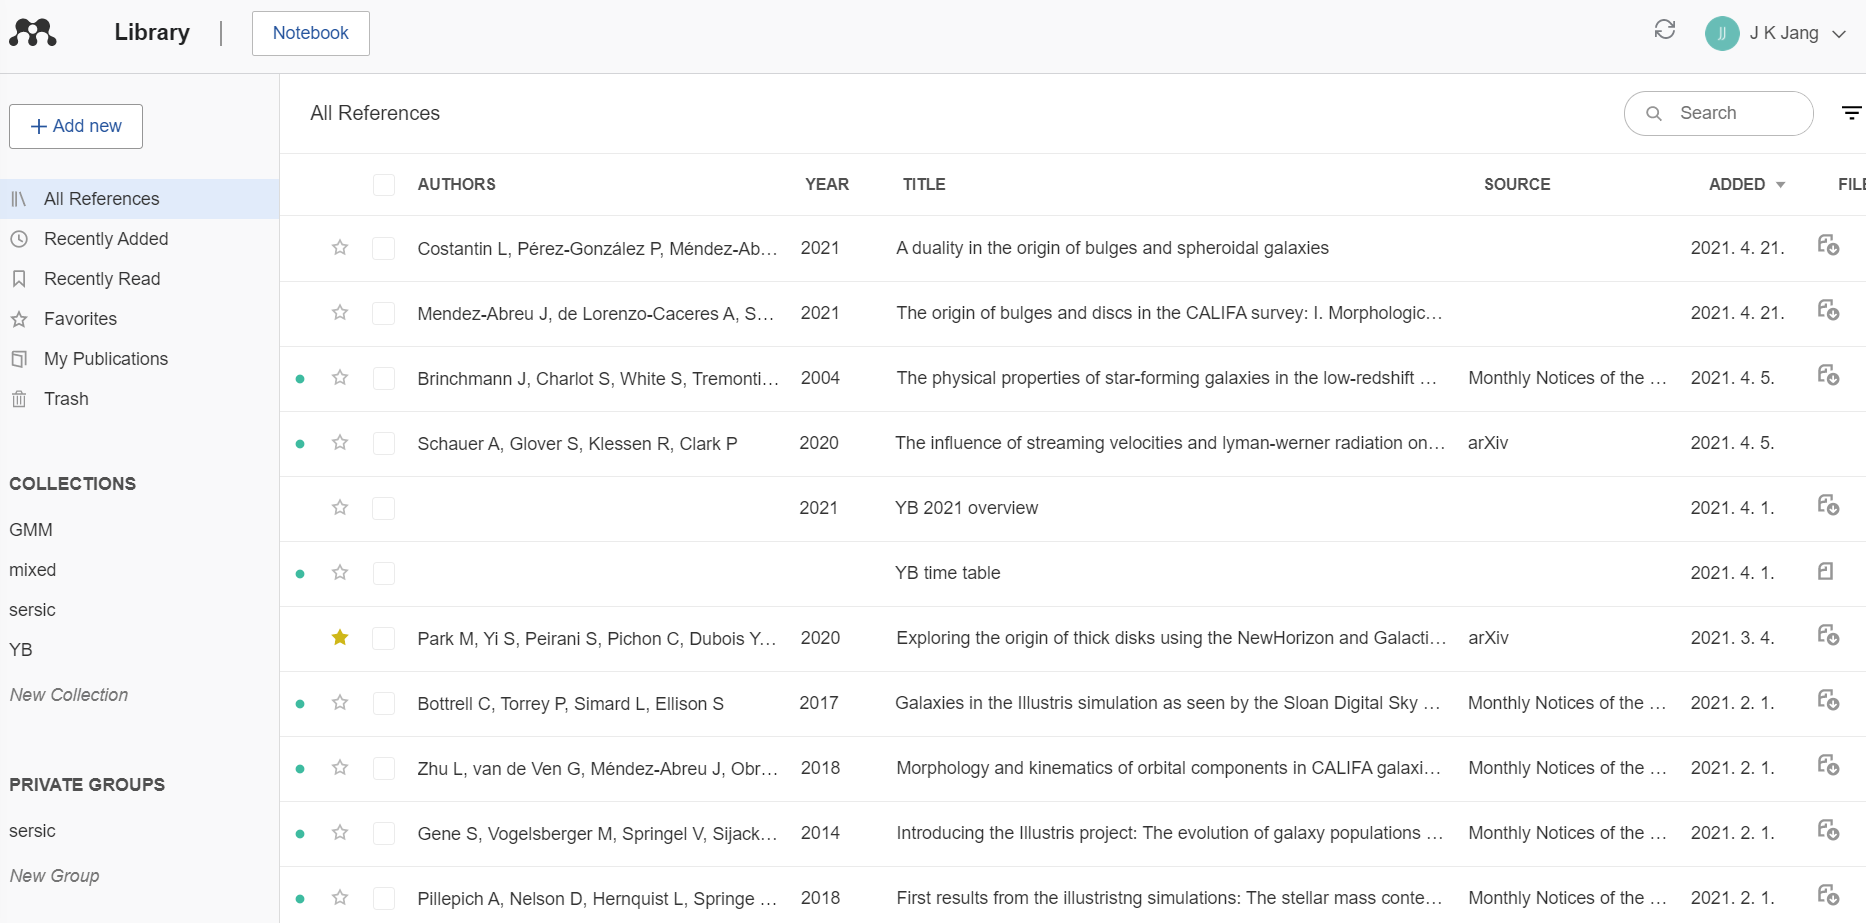Expand the J K Jang account menu
This screenshot has height=923, width=1866.
coord(1838,34)
